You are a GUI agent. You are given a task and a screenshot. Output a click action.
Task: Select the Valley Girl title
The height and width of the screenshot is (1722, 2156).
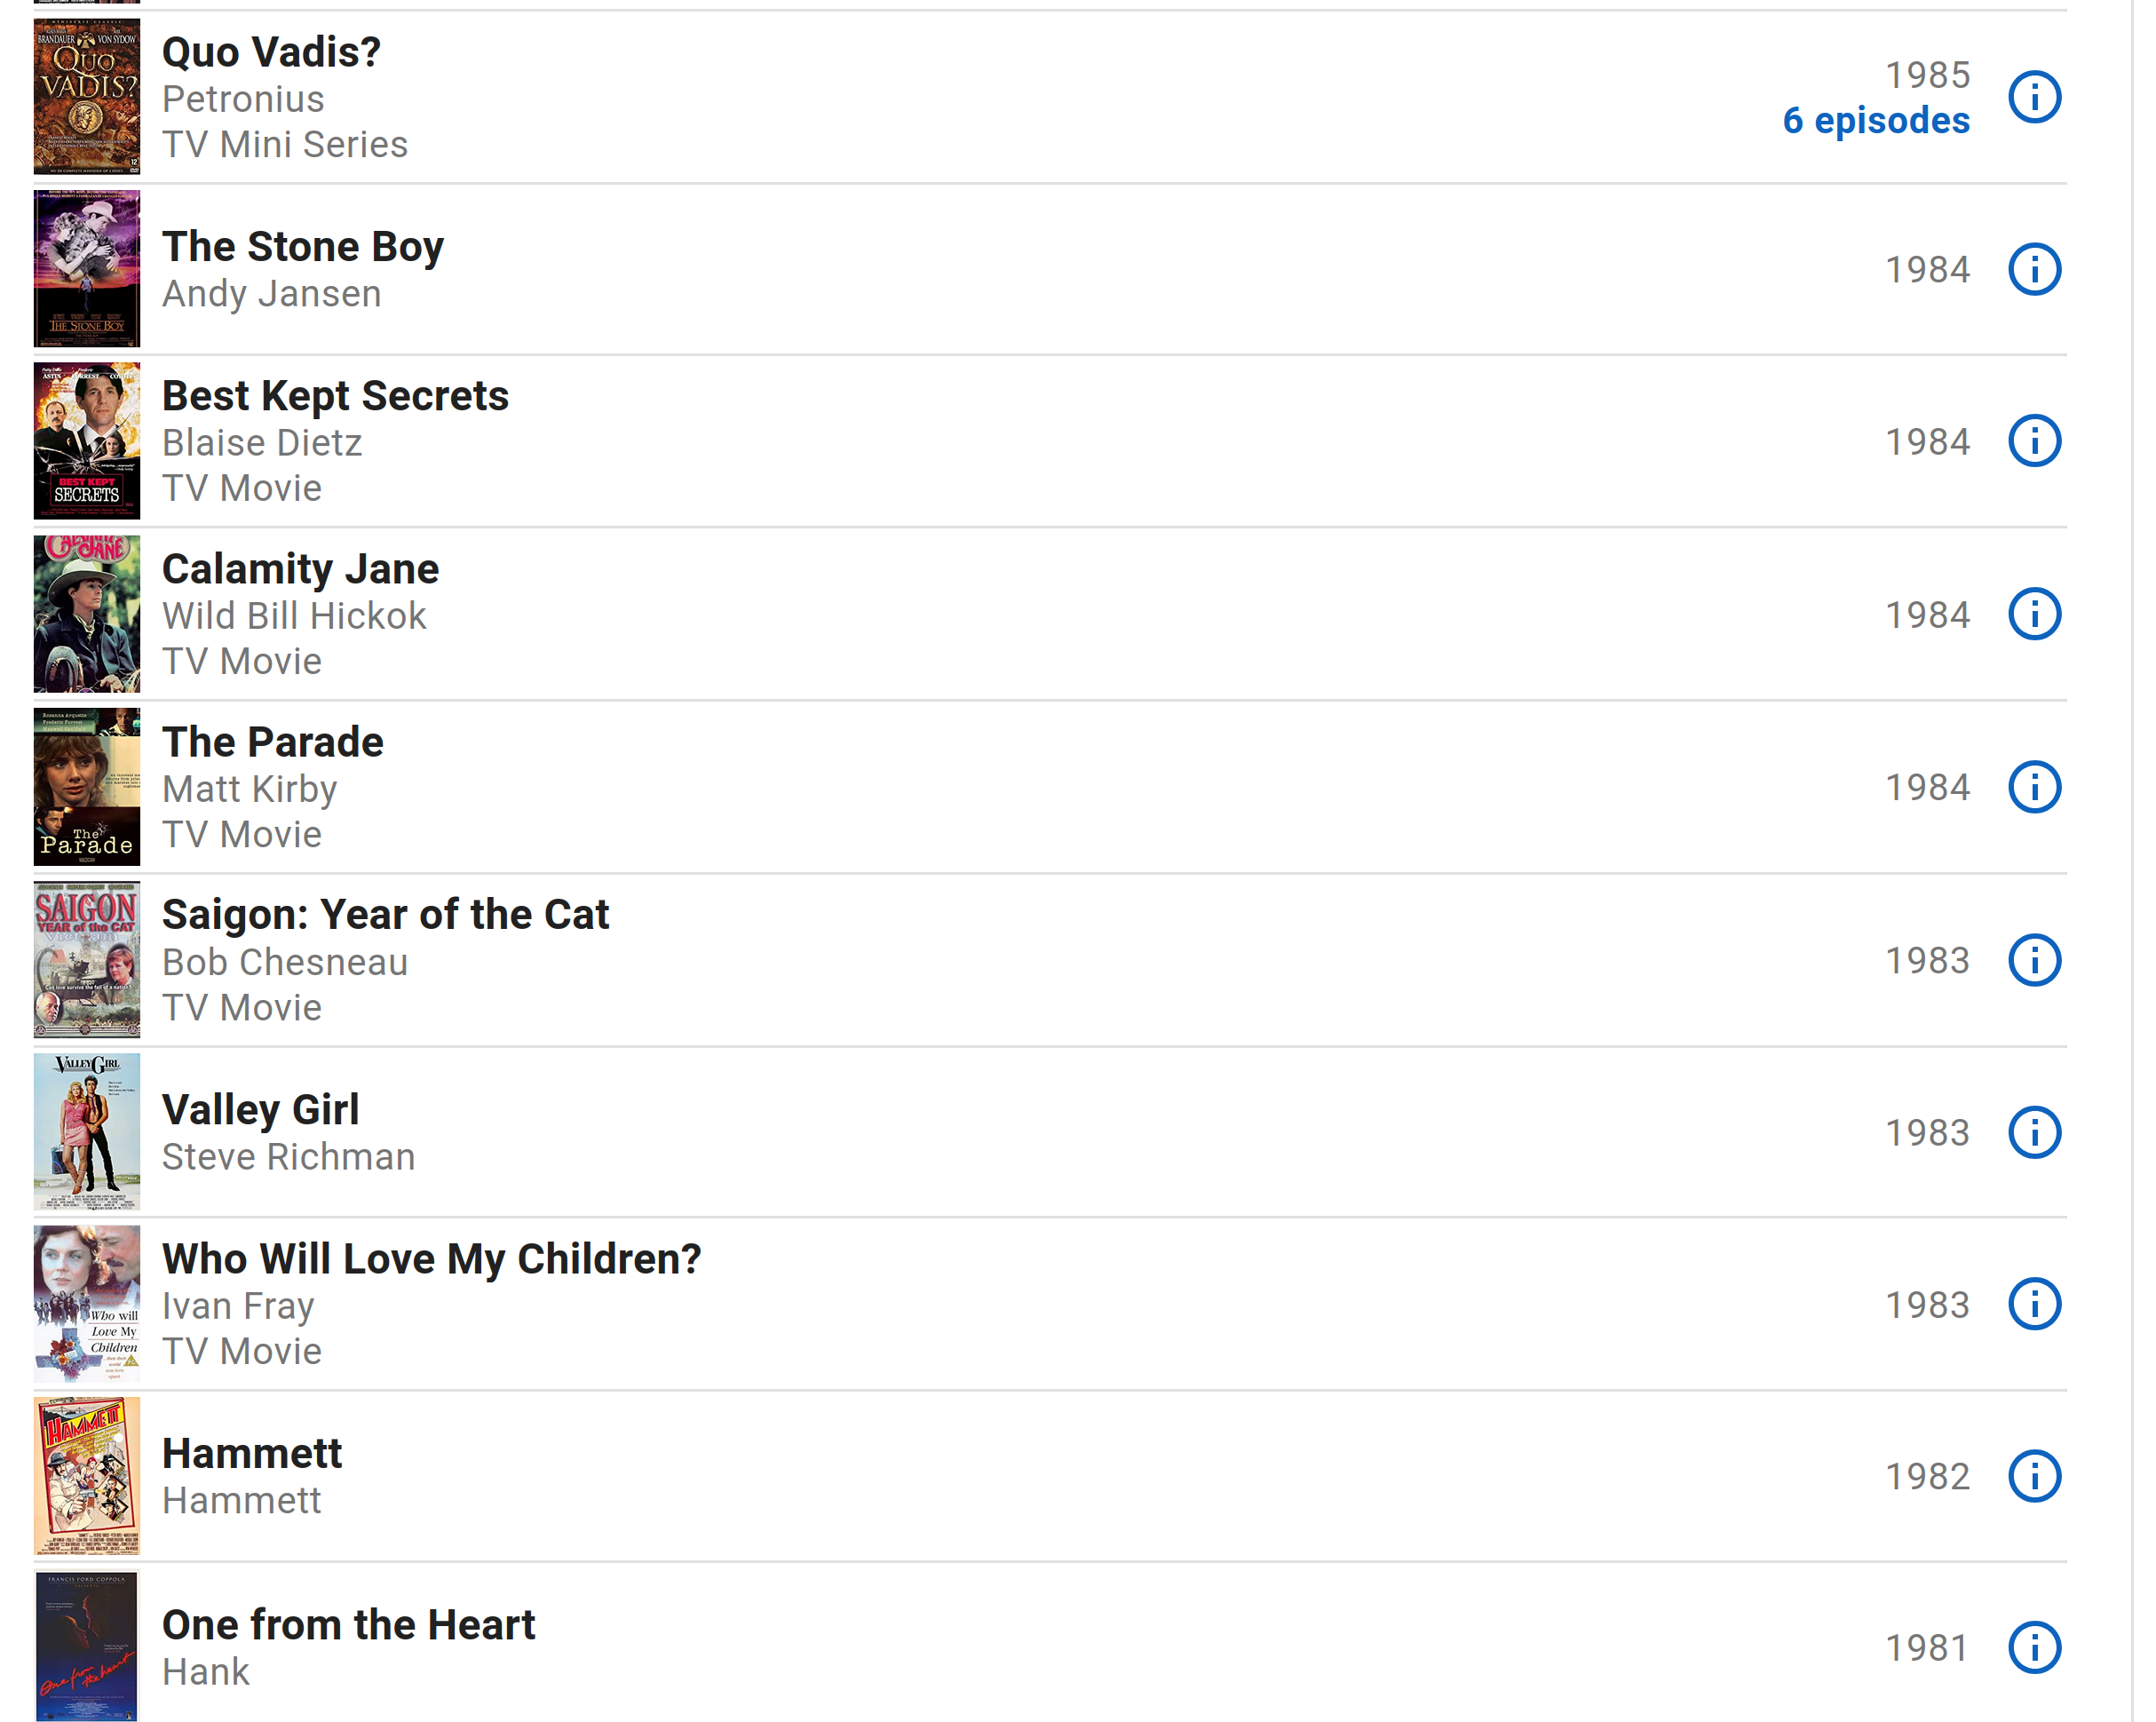click(260, 1110)
